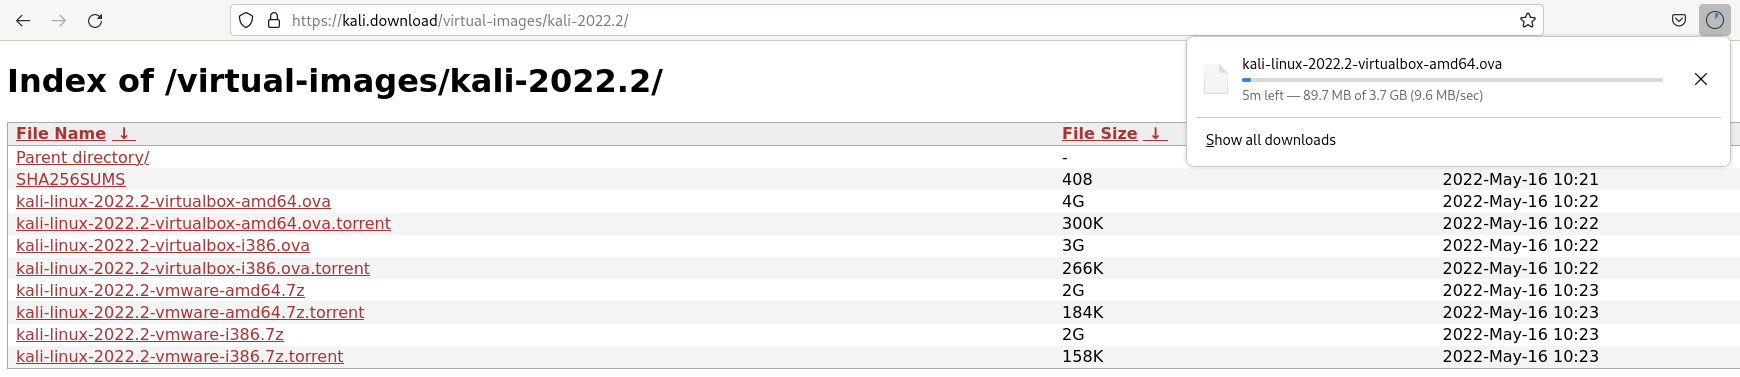Click the browser back arrow
The image size is (1740, 377).
coord(23,20)
